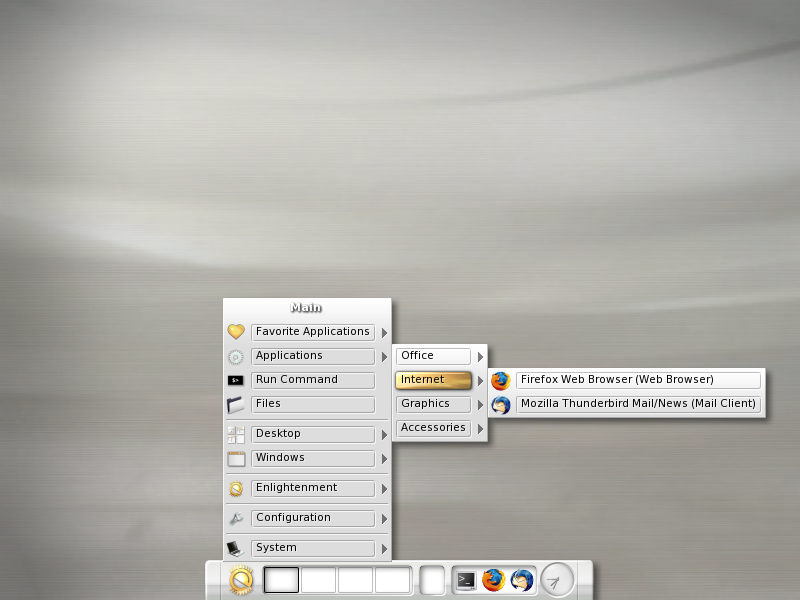Click the Firefox icon in the Internet submenu
Screen dimensions: 800x600
[x=501, y=381]
